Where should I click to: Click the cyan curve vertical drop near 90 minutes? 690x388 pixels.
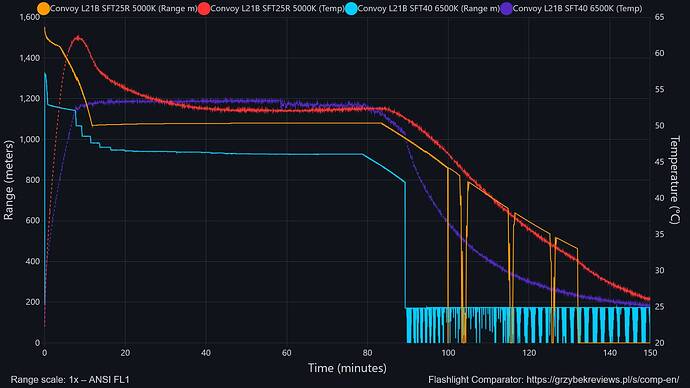[405, 244]
